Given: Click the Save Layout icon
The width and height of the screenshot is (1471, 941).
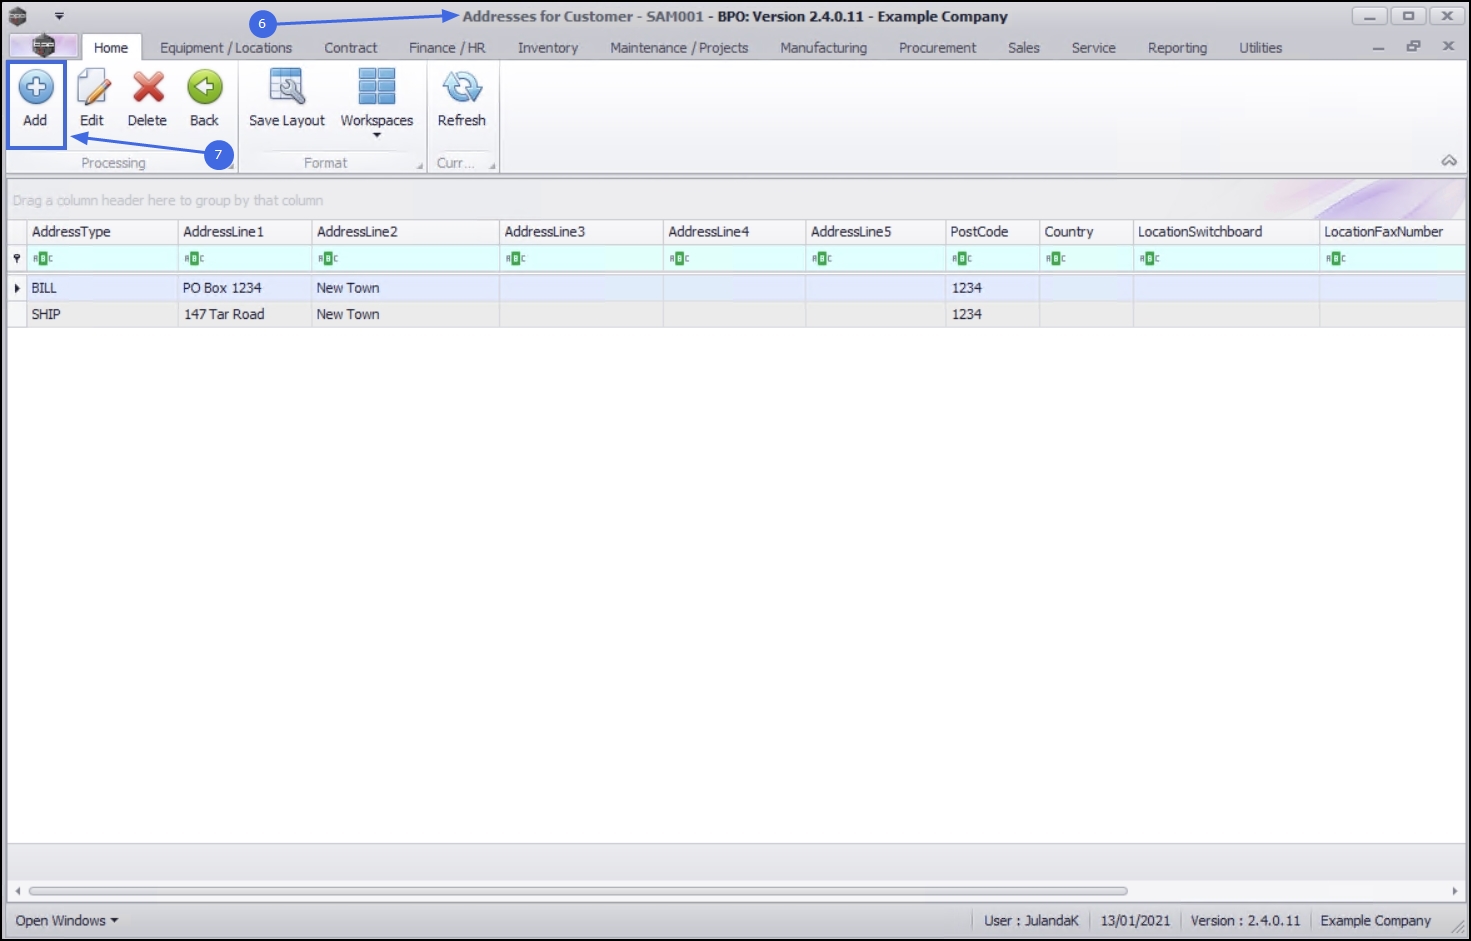Looking at the screenshot, I should coord(287,88).
